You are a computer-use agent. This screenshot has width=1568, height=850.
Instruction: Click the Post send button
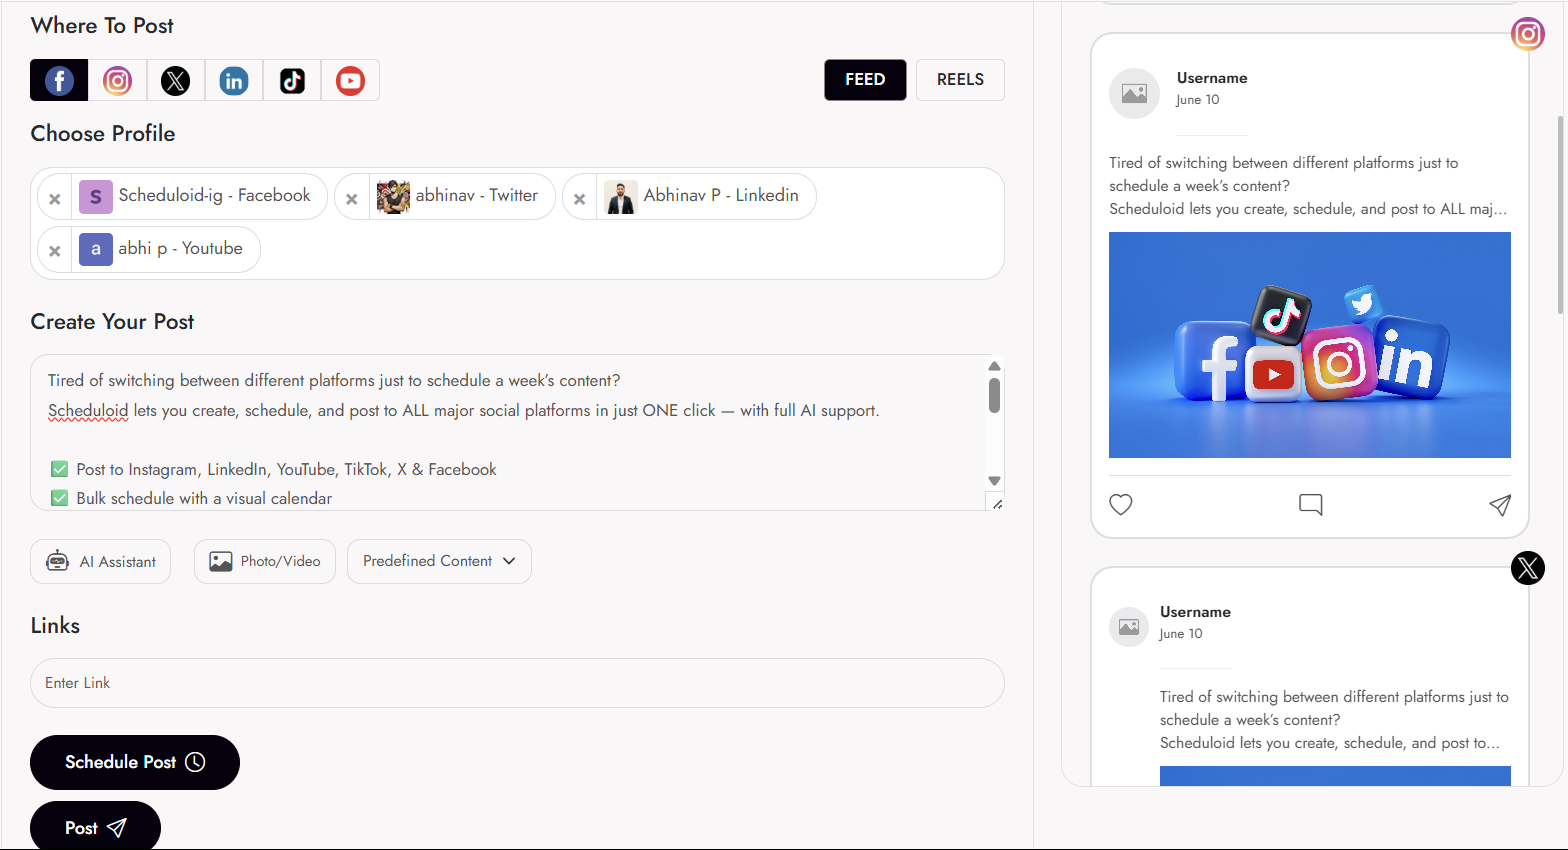[95, 827]
